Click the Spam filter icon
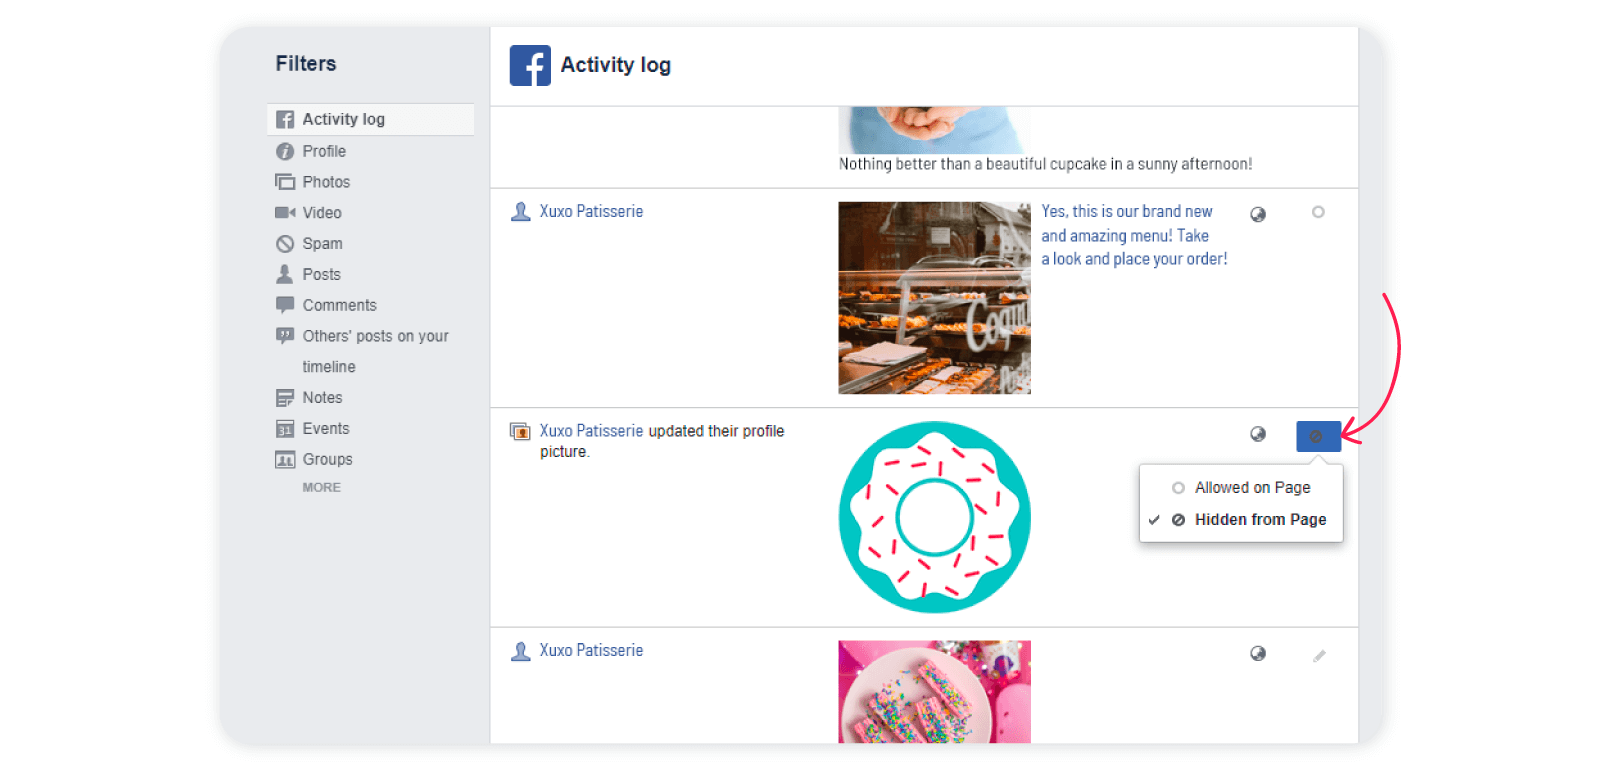Image resolution: width=1600 pixels, height=770 pixels. pyautogui.click(x=285, y=244)
